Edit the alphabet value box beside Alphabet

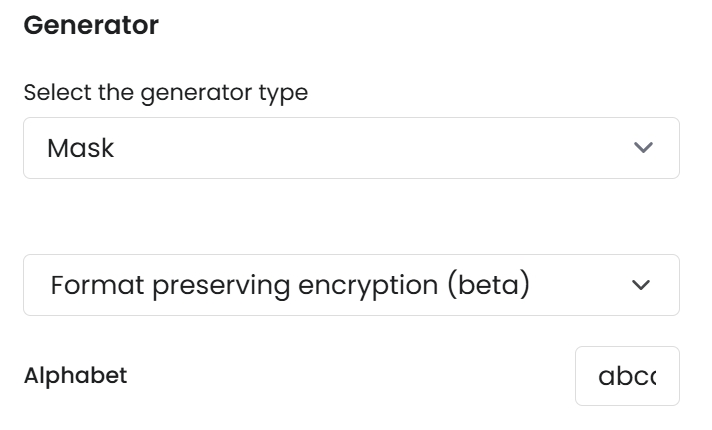click(627, 376)
